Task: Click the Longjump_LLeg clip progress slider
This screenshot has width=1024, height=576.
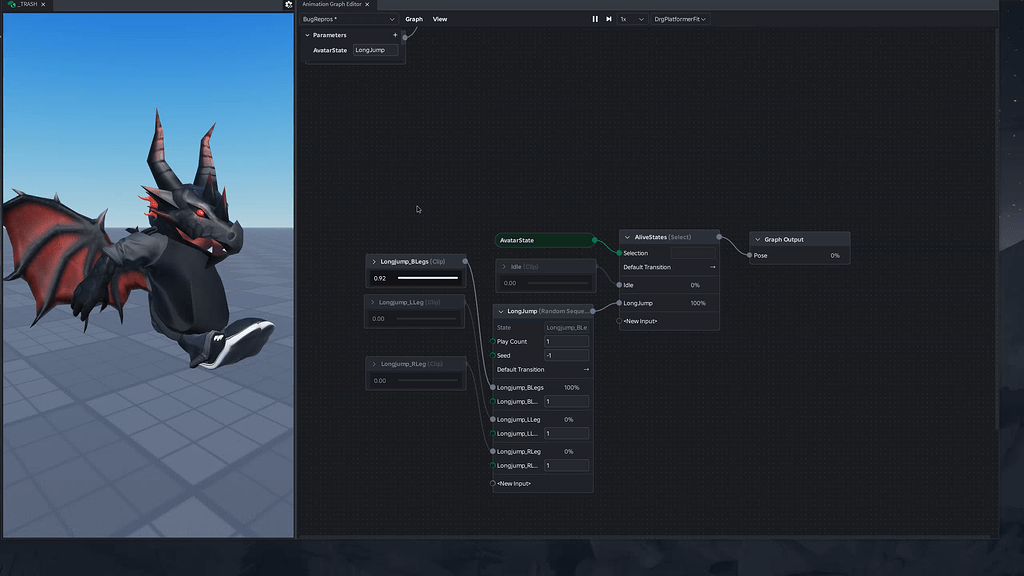Action: (x=426, y=319)
